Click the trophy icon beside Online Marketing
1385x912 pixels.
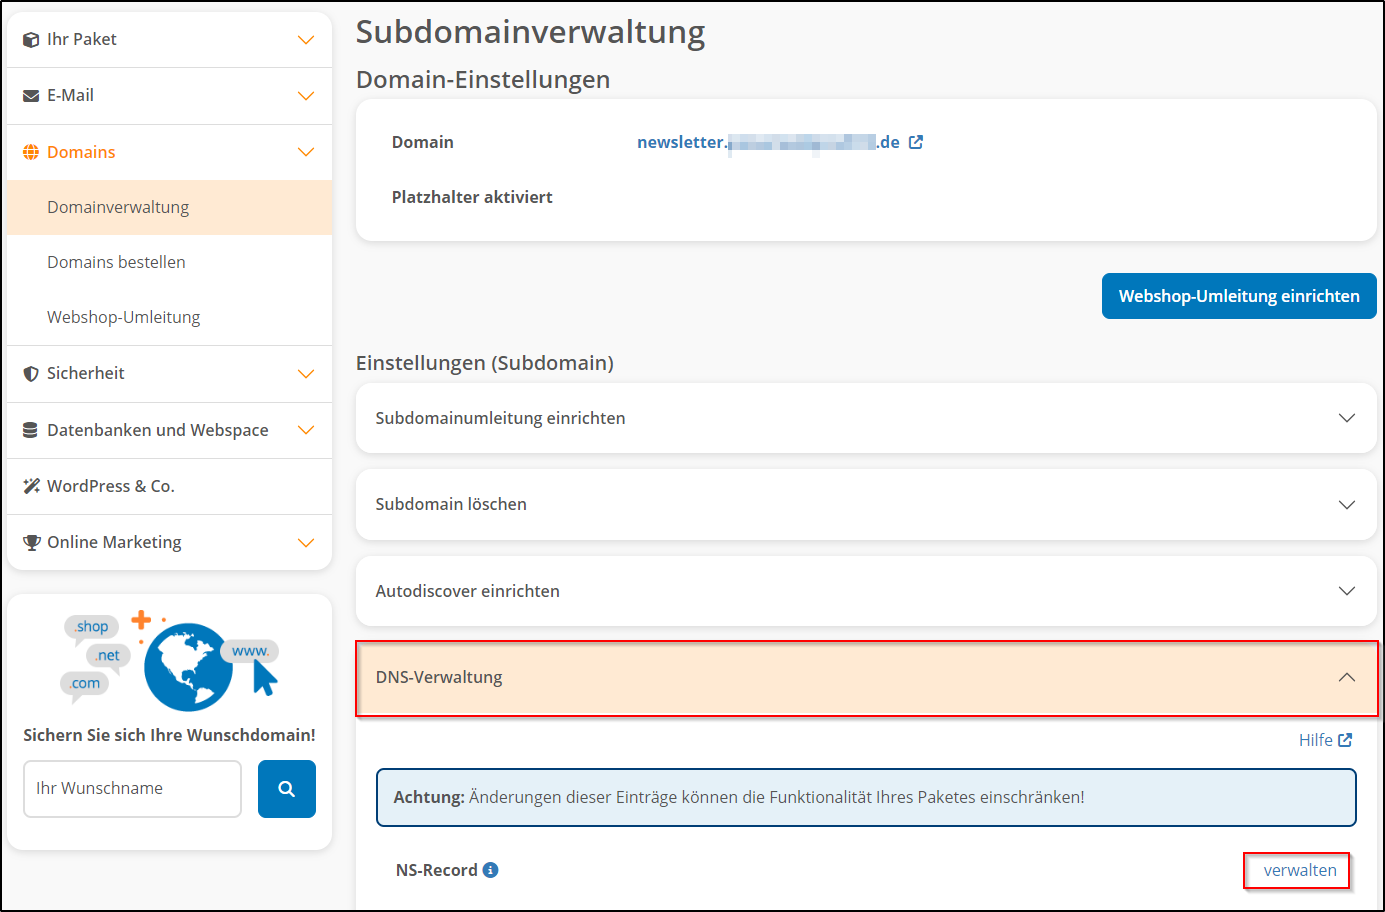[30, 541]
